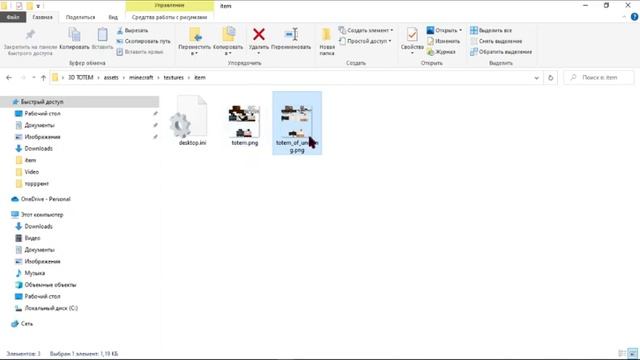
Task: Open pinned Images (Изображения) under Quick access
Action: pos(42,137)
